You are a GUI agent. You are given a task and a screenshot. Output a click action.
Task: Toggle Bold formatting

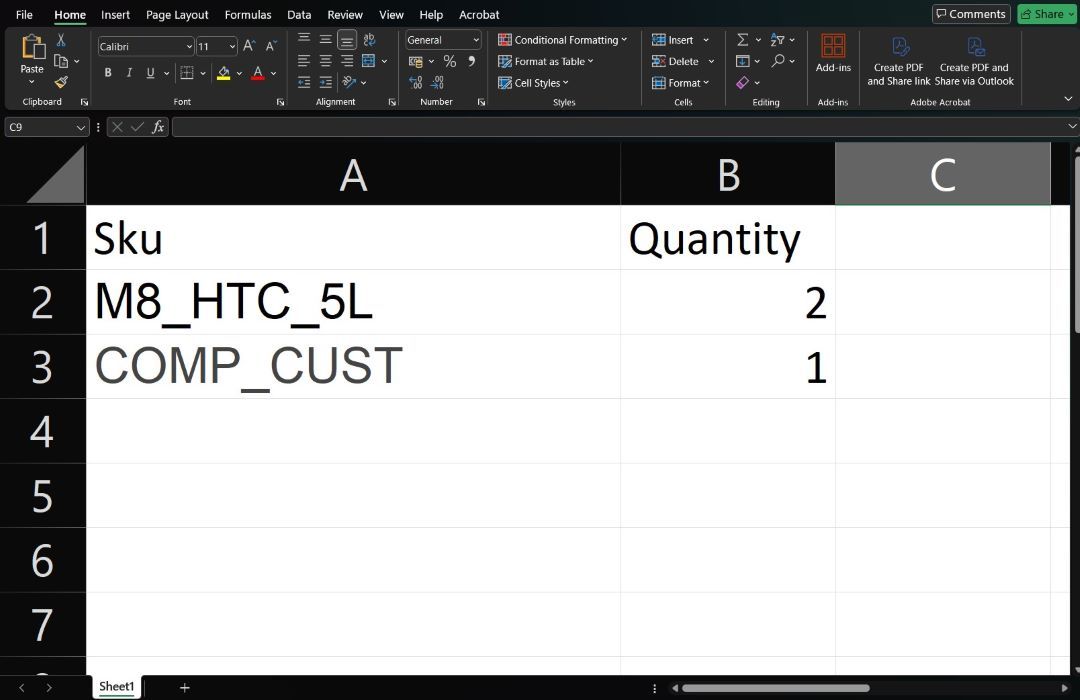point(108,72)
